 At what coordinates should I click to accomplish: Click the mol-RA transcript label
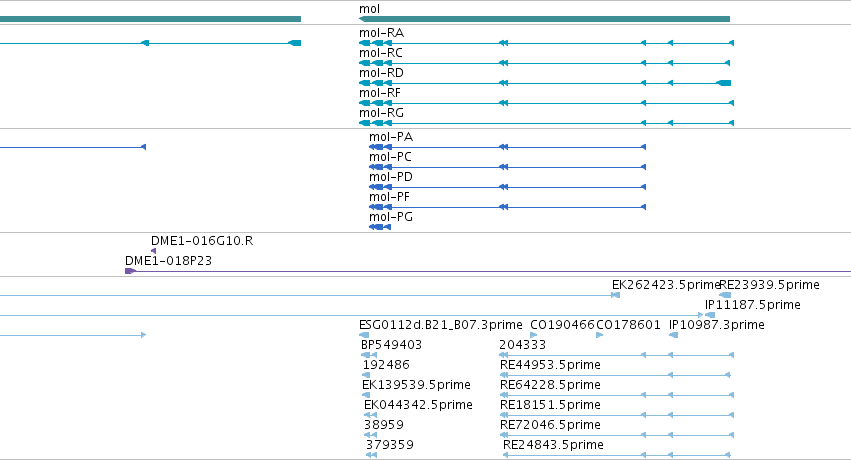(x=381, y=33)
